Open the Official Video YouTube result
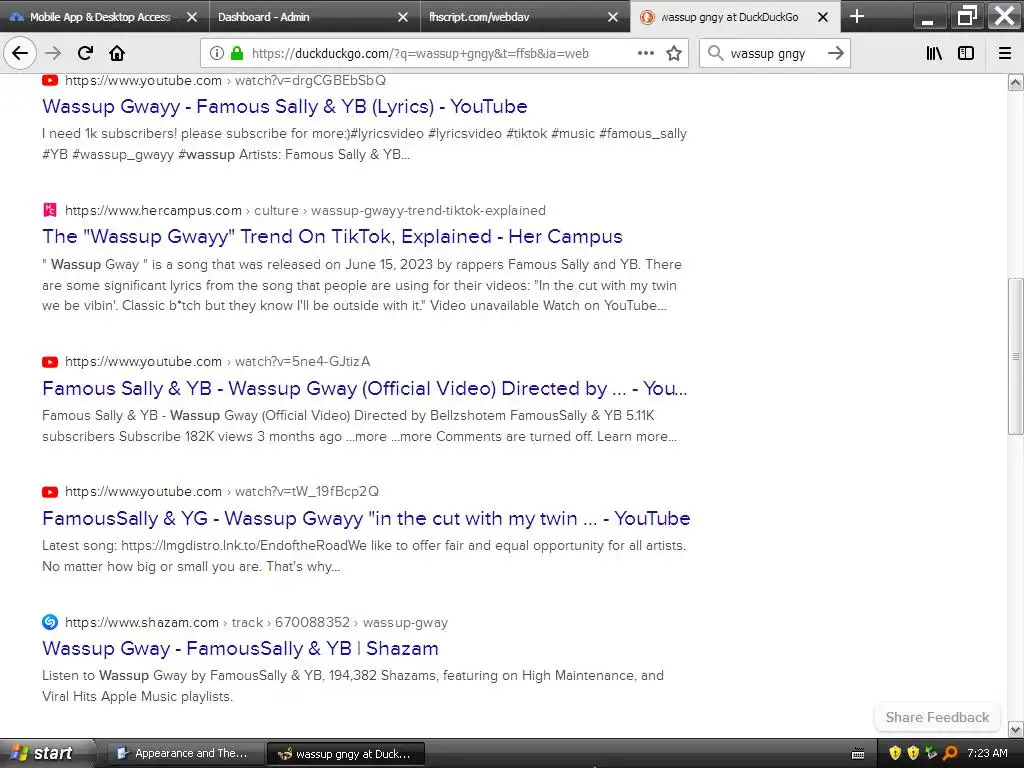Screen dimensions: 1024x768 (364, 389)
